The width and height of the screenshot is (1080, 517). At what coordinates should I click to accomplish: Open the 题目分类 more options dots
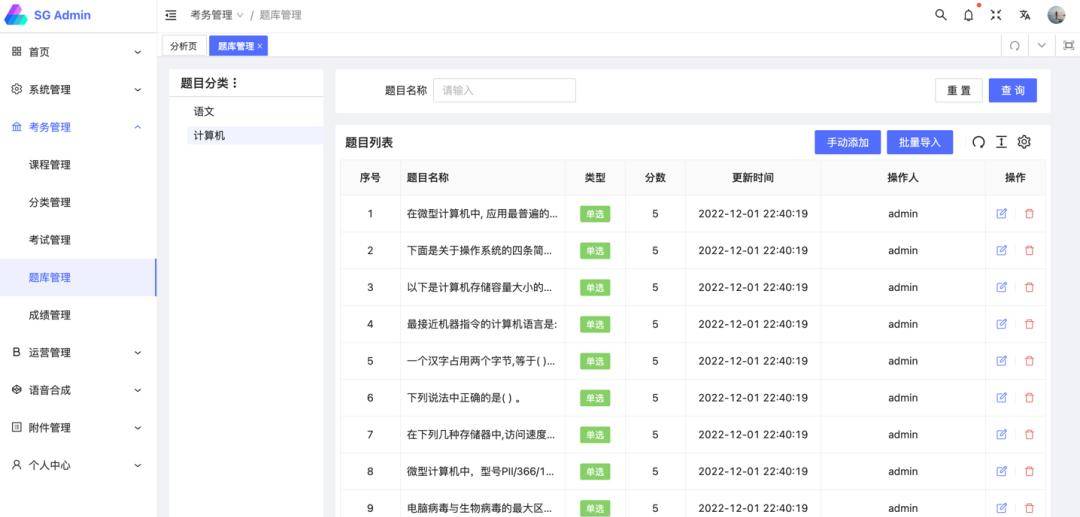pos(234,83)
